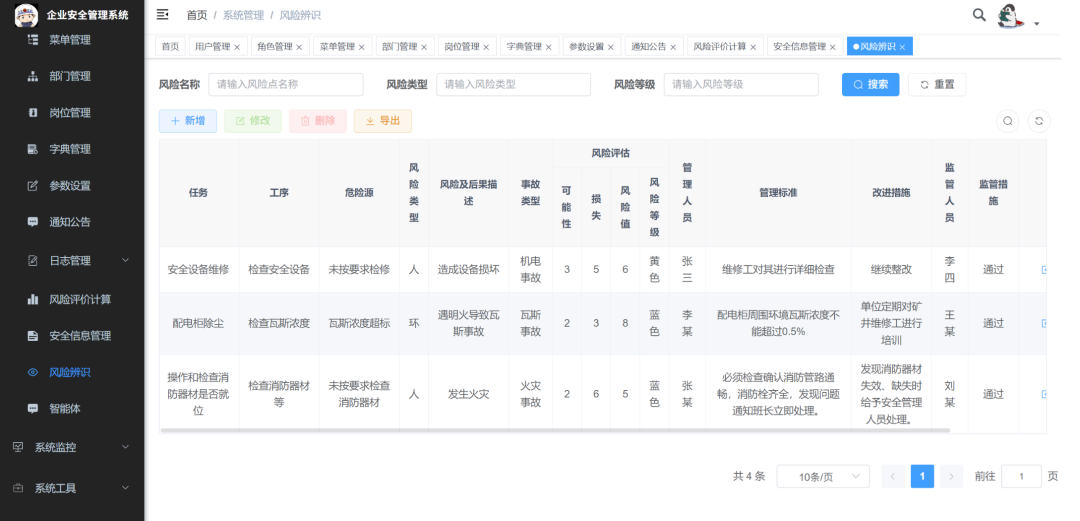Open 参数设置 in the sidebar
This screenshot has height=521, width=1080.
72,186
